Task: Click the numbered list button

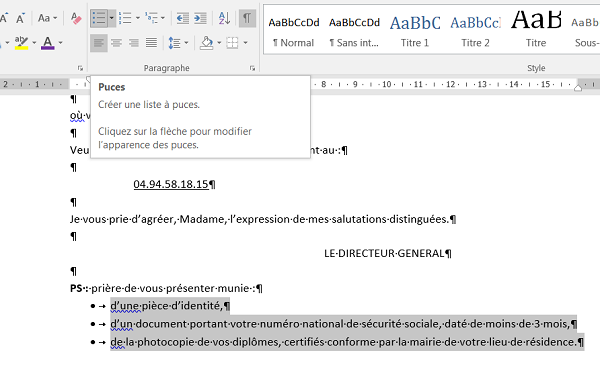Action: pos(125,18)
